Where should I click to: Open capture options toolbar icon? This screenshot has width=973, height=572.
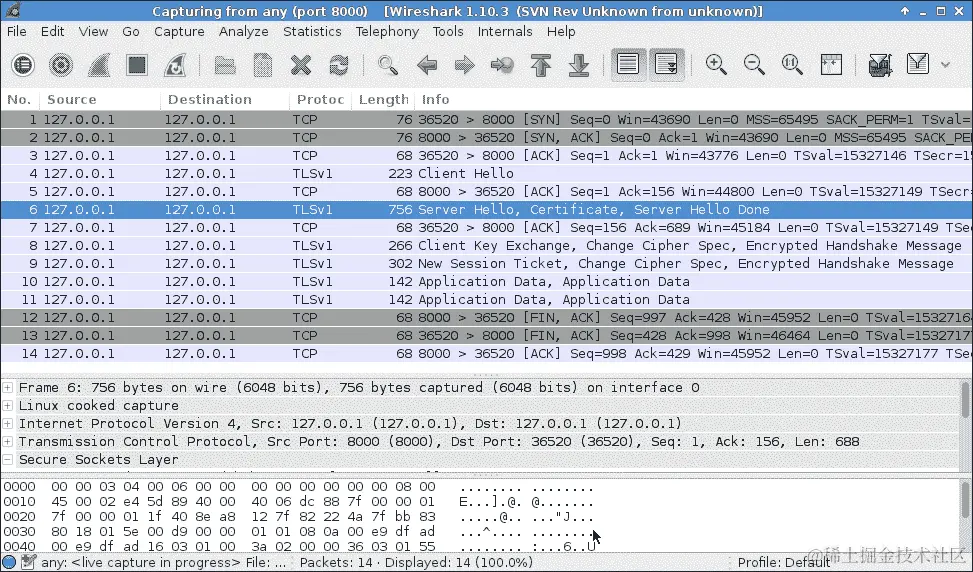(x=61, y=65)
